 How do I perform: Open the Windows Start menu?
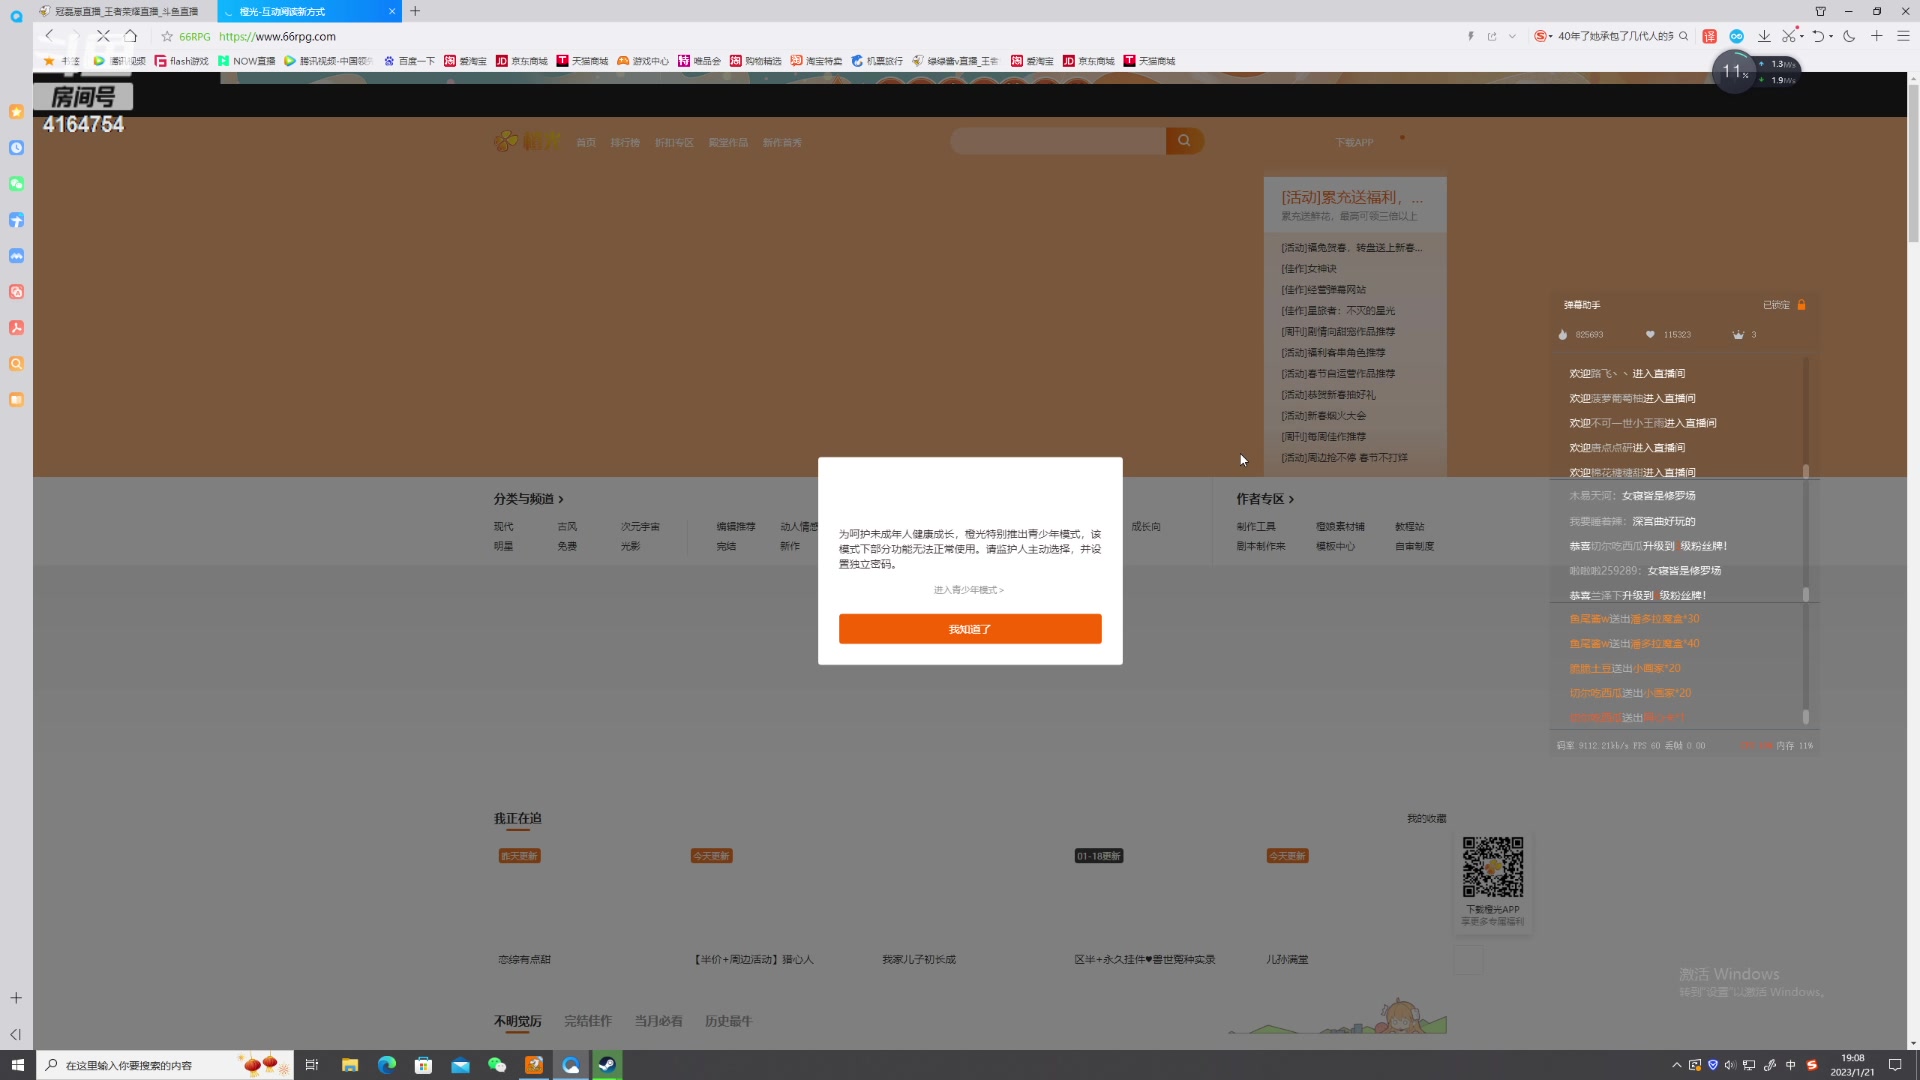(17, 1065)
